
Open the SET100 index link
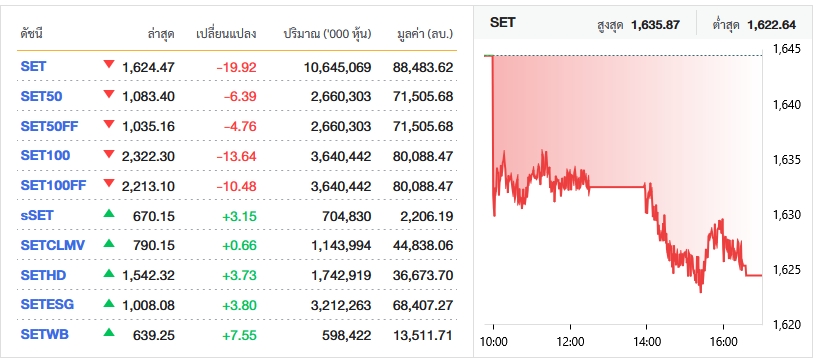[45, 155]
